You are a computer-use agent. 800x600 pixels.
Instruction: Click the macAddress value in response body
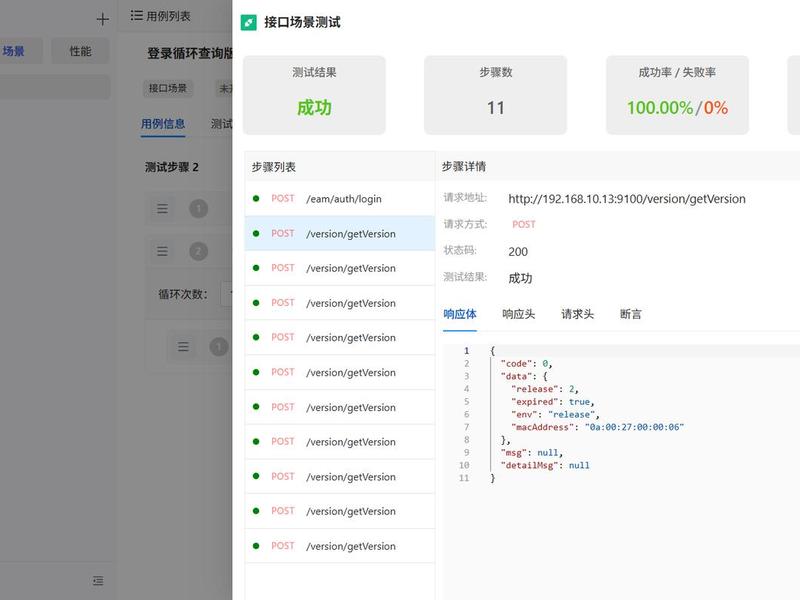[x=634, y=427]
